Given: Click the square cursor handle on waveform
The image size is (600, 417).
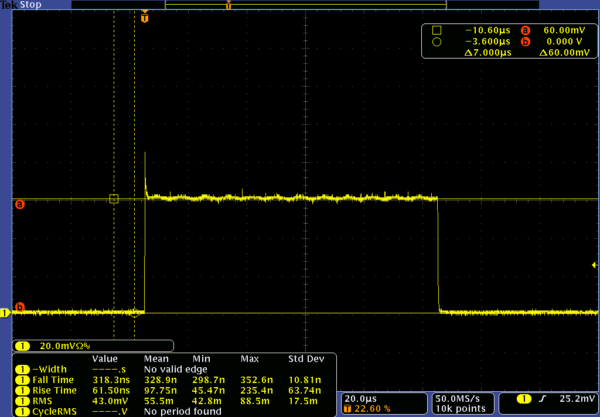Looking at the screenshot, I should (x=114, y=199).
